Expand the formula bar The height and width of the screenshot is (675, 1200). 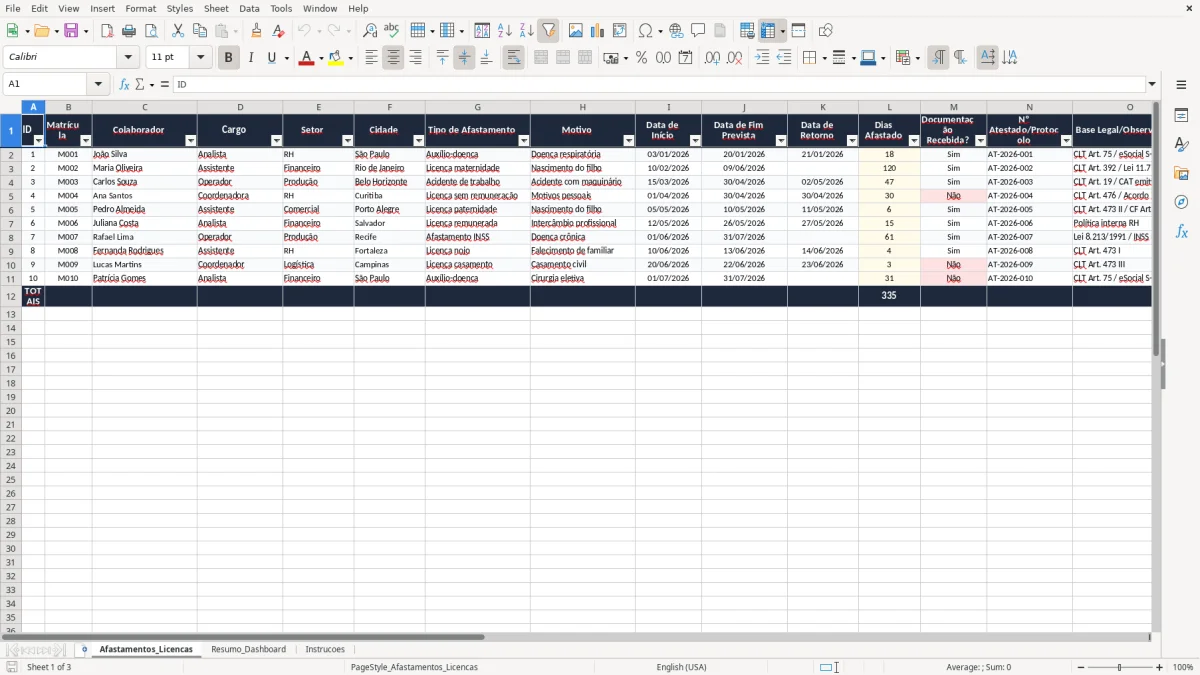1152,84
